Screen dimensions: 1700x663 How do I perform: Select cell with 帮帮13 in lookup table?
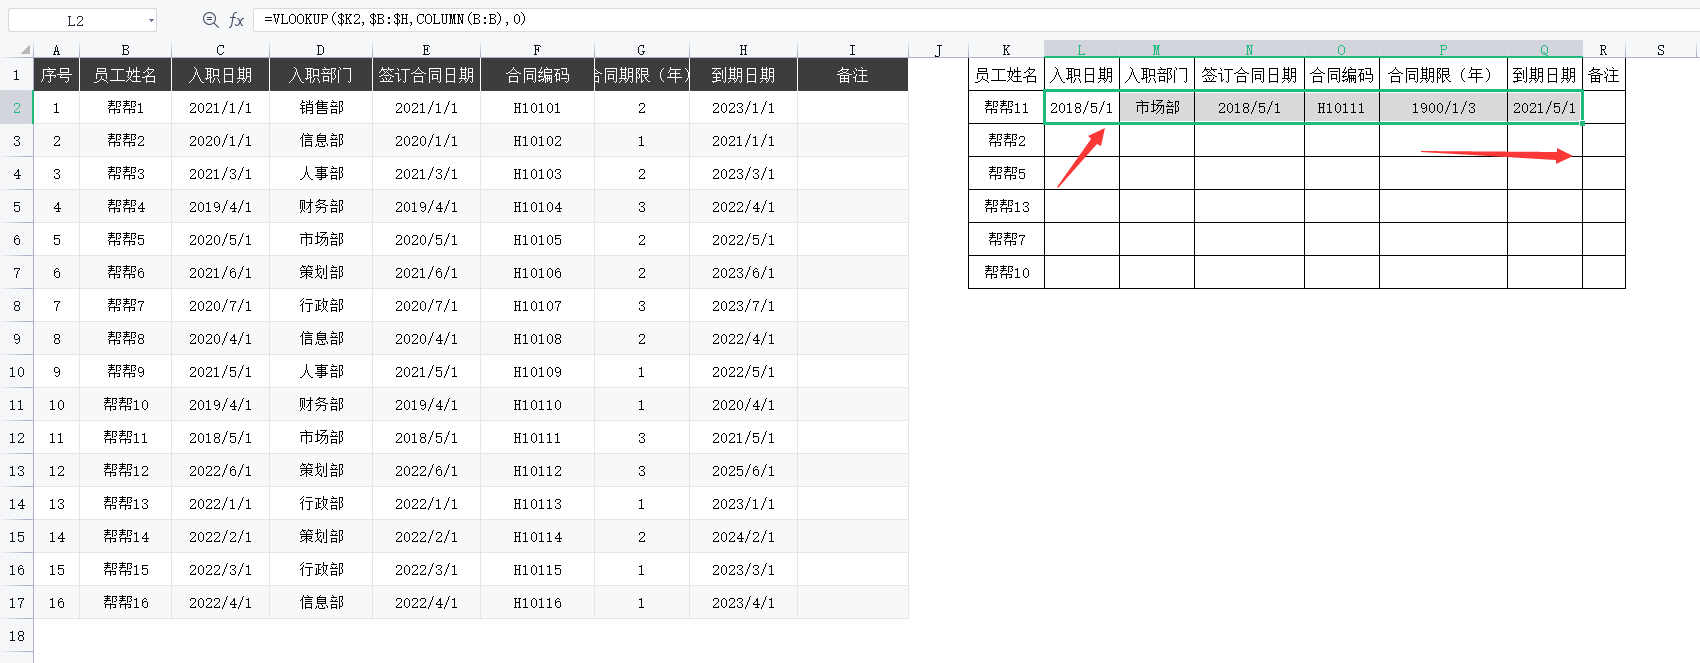[x=1006, y=206]
